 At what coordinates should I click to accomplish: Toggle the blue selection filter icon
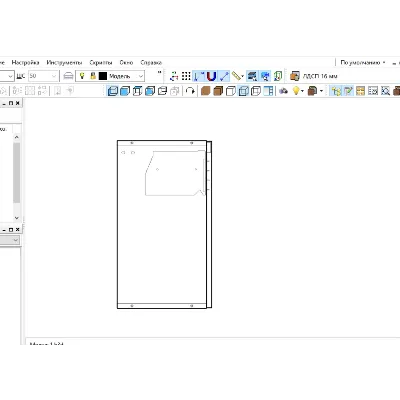coord(265,76)
